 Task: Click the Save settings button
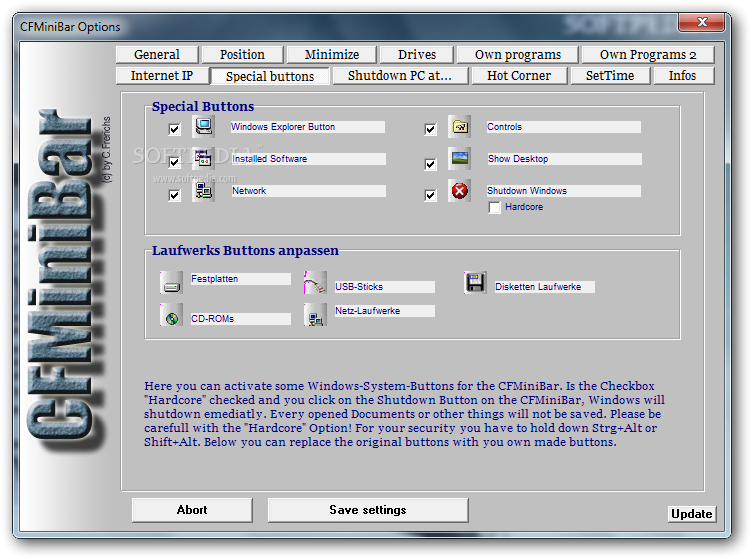368,510
